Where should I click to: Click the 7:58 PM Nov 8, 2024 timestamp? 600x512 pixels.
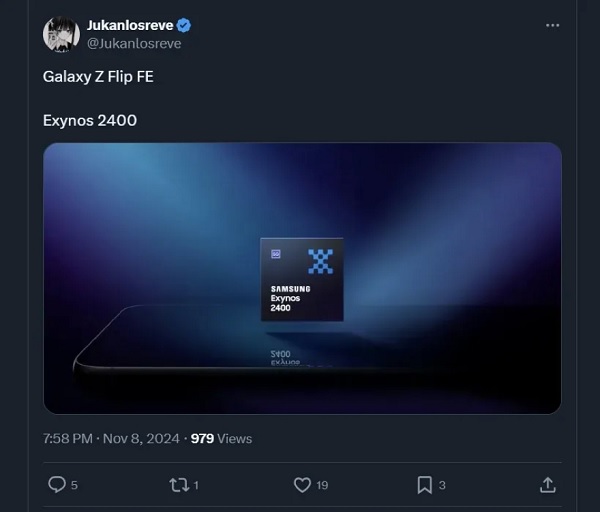(111, 438)
